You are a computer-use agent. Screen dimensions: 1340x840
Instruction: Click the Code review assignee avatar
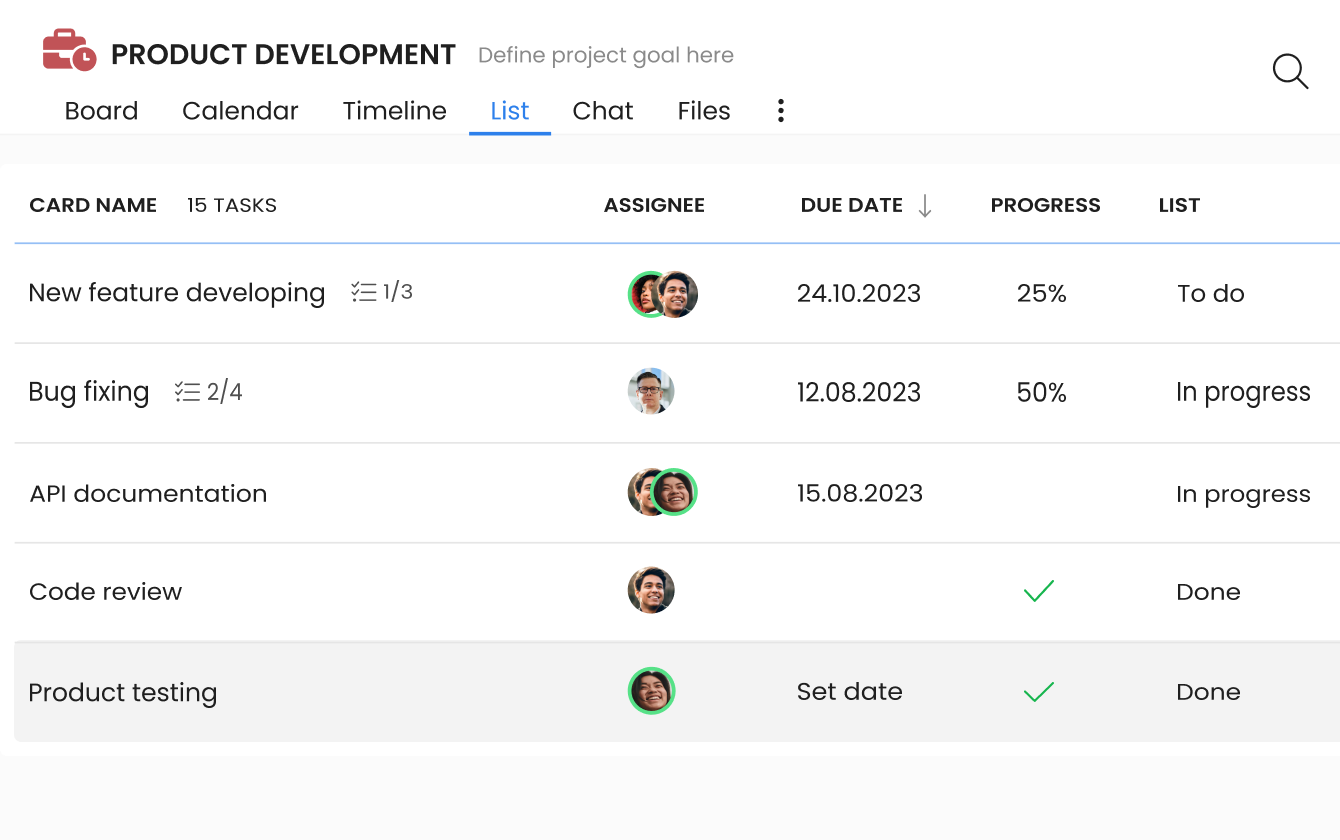click(651, 591)
